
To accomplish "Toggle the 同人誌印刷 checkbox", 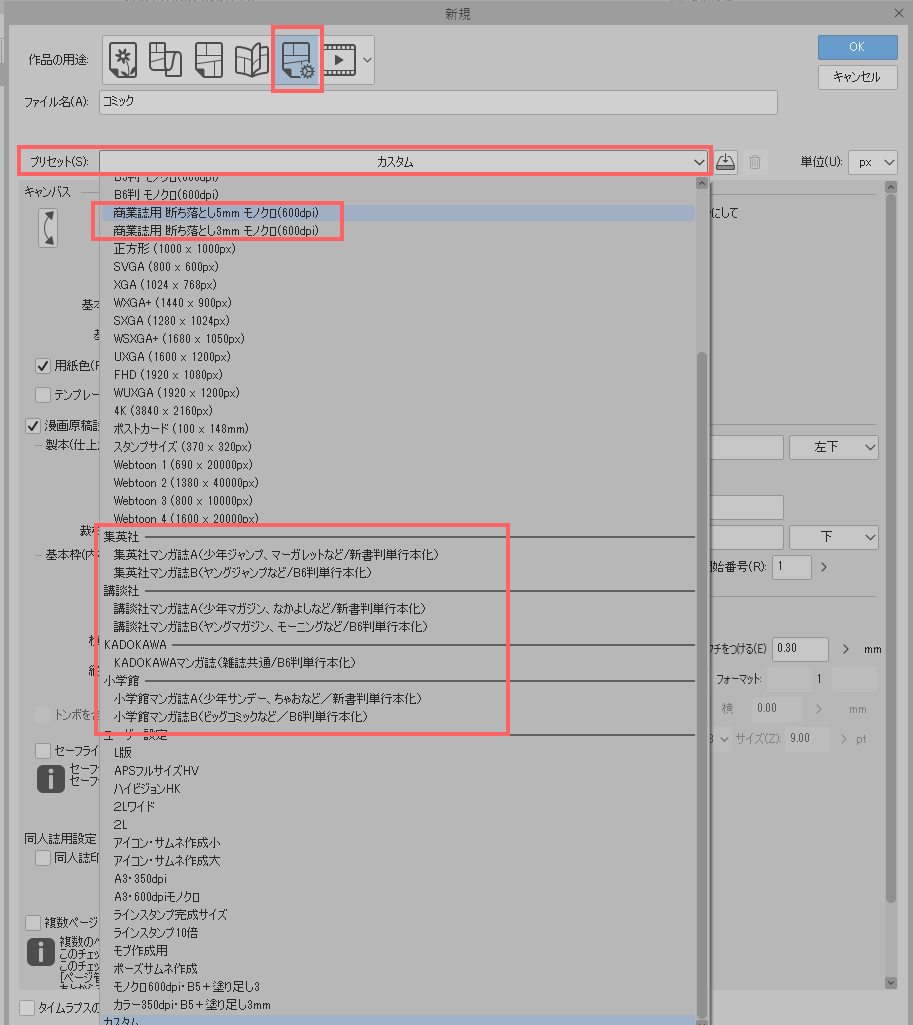I will pyautogui.click(x=43, y=858).
